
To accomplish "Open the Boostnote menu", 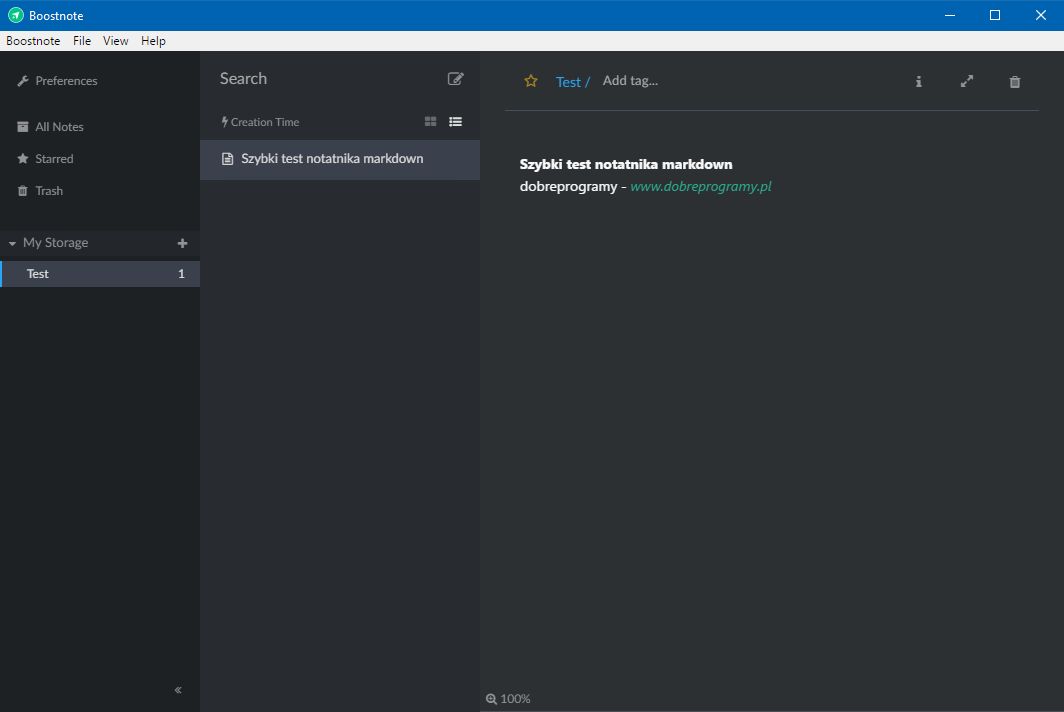I will coord(33,41).
